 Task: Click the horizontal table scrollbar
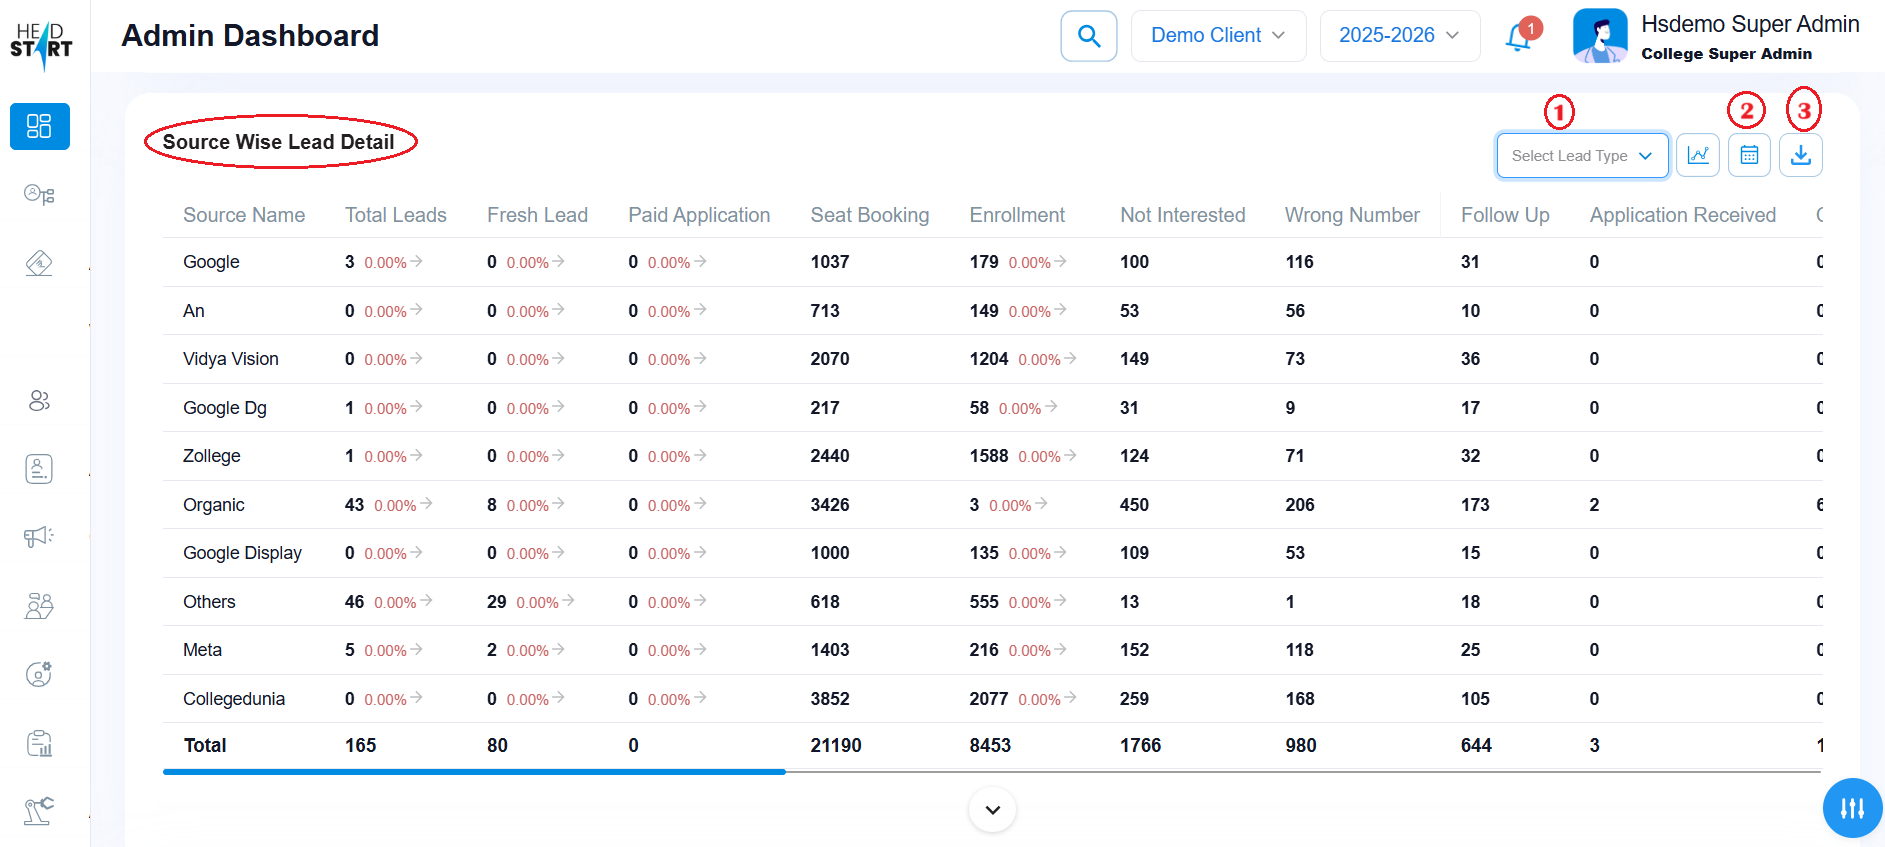click(x=474, y=772)
